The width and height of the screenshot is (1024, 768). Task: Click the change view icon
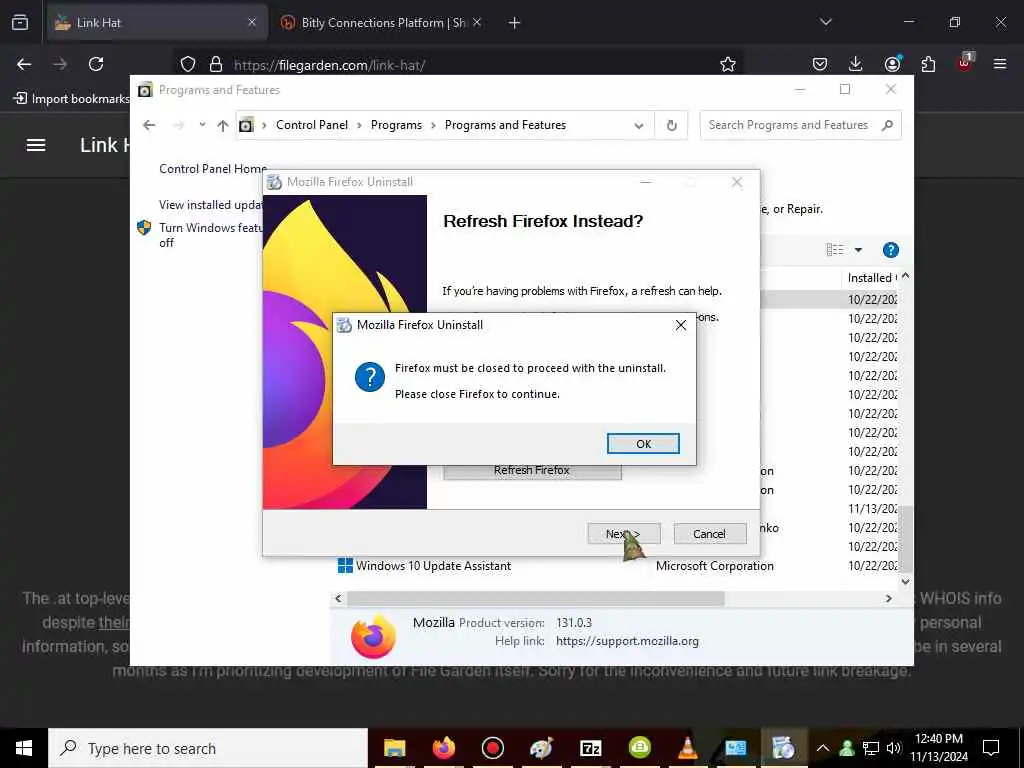coord(835,249)
